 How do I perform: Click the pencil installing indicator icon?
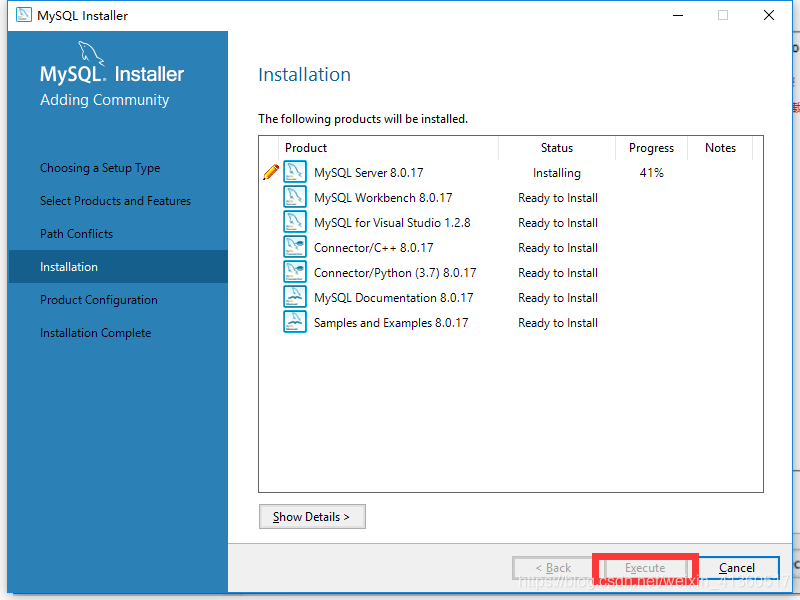[x=270, y=172]
